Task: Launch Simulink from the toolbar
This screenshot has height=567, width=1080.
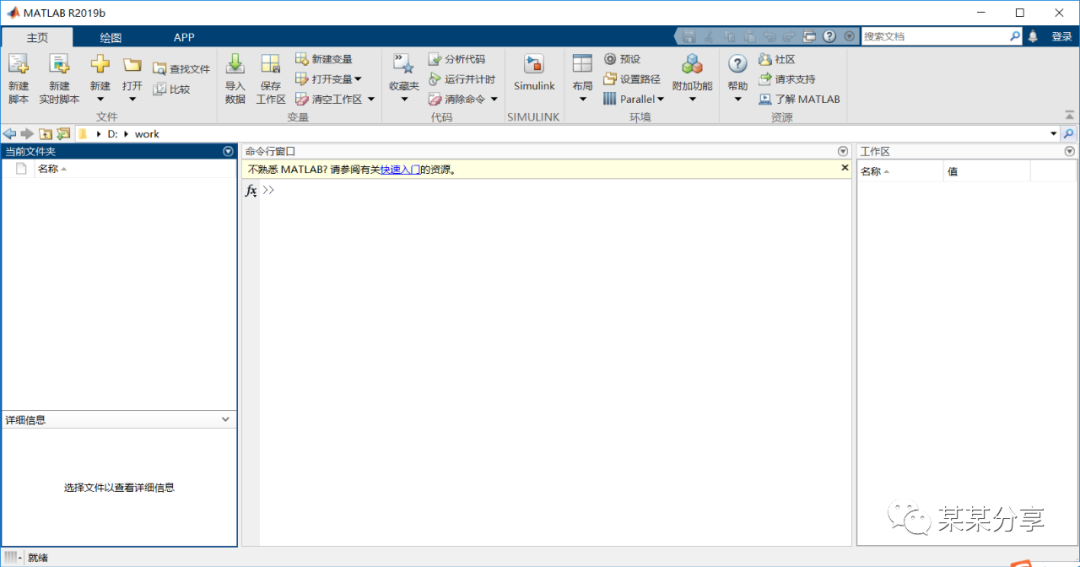Action: coord(534,72)
